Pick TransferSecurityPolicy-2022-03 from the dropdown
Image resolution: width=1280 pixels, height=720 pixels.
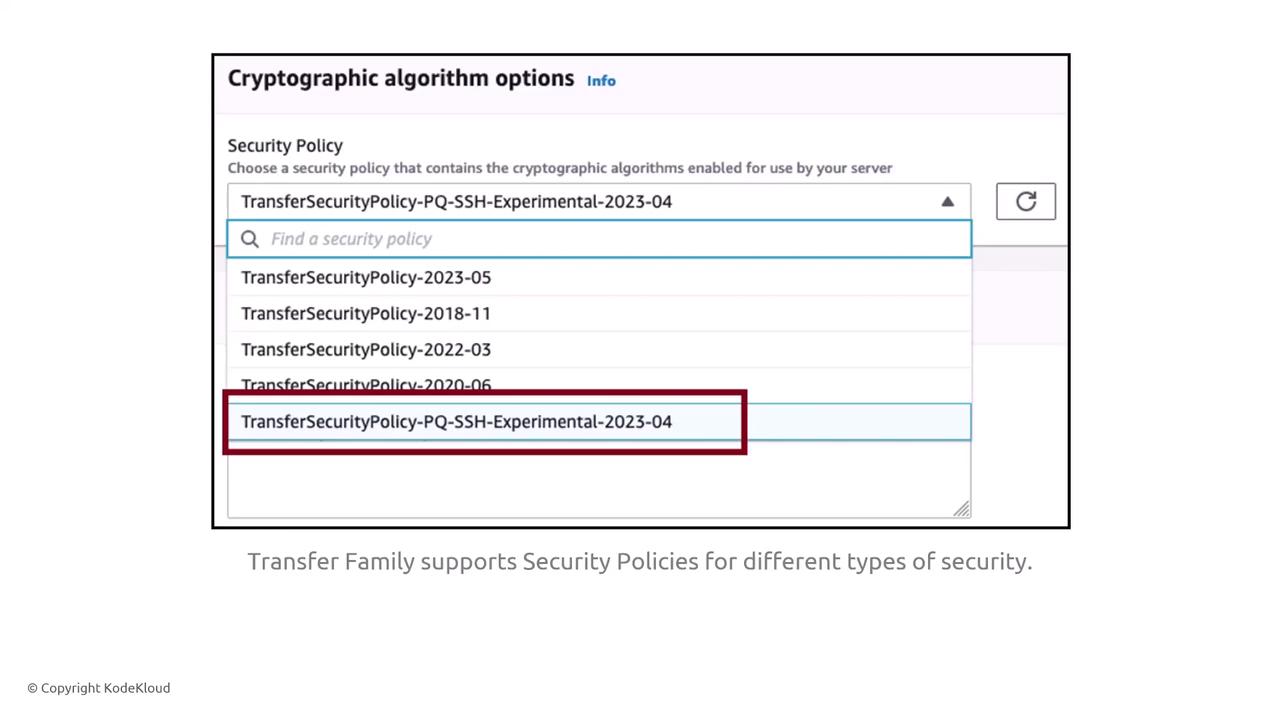[366, 350]
